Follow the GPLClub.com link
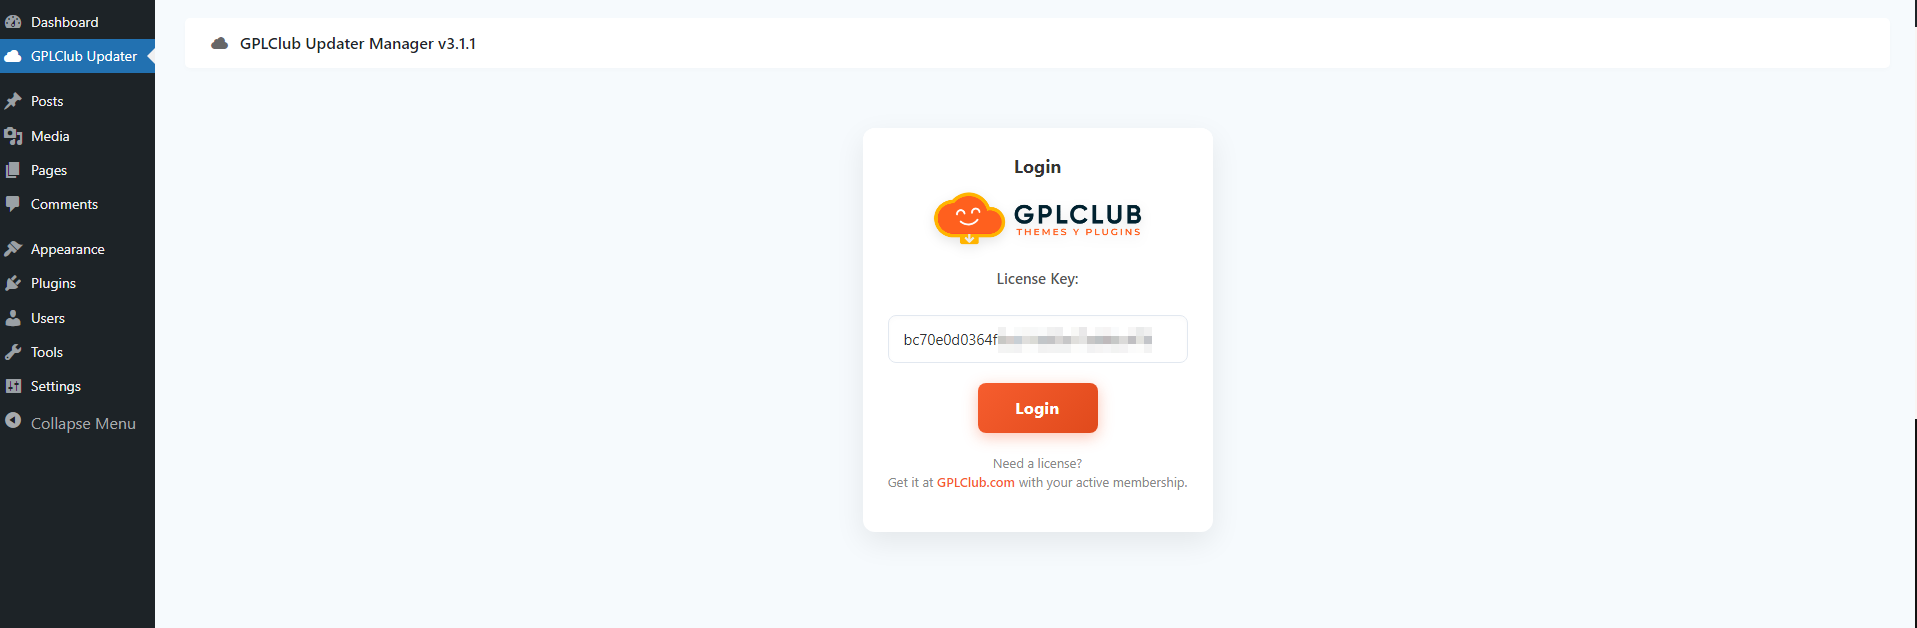 click(975, 482)
